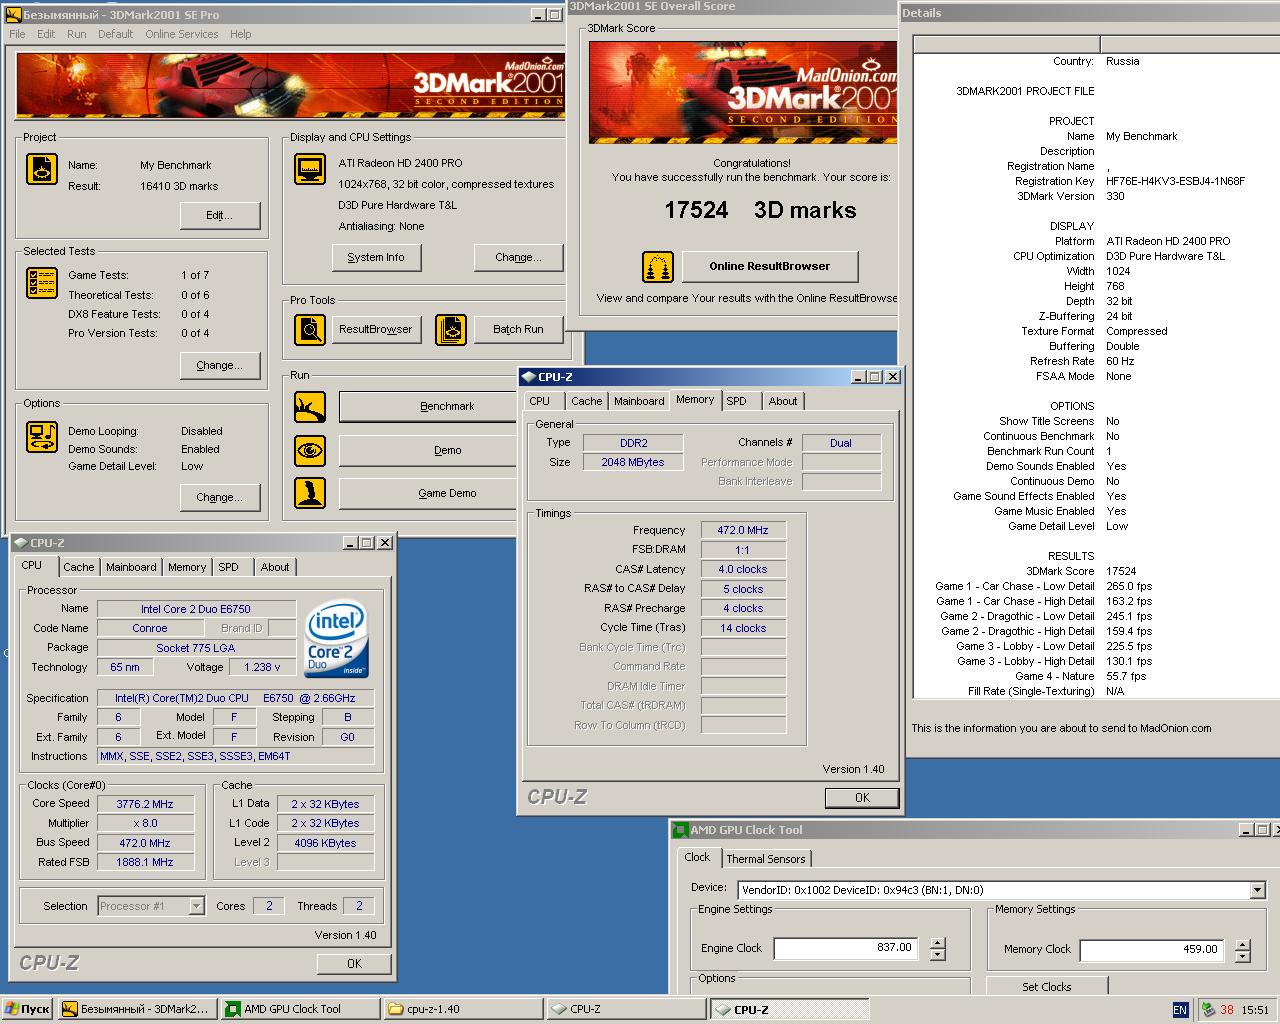Click the Selected Tests checklist icon

[x=42, y=283]
